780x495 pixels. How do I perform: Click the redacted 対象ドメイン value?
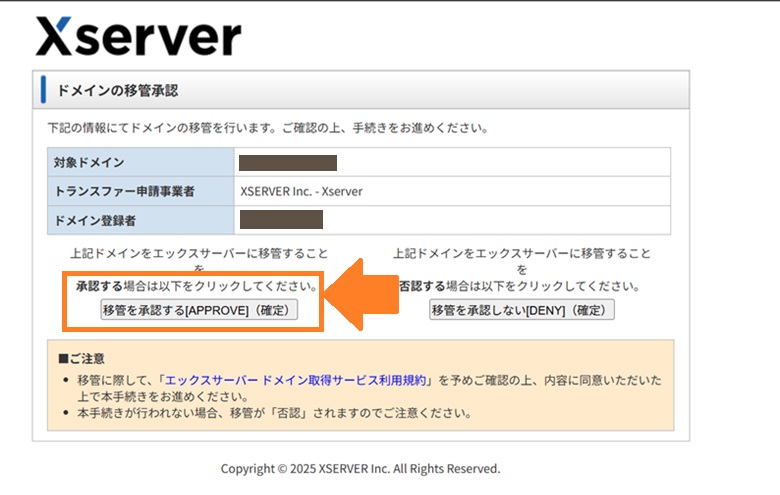pyautogui.click(x=288, y=163)
